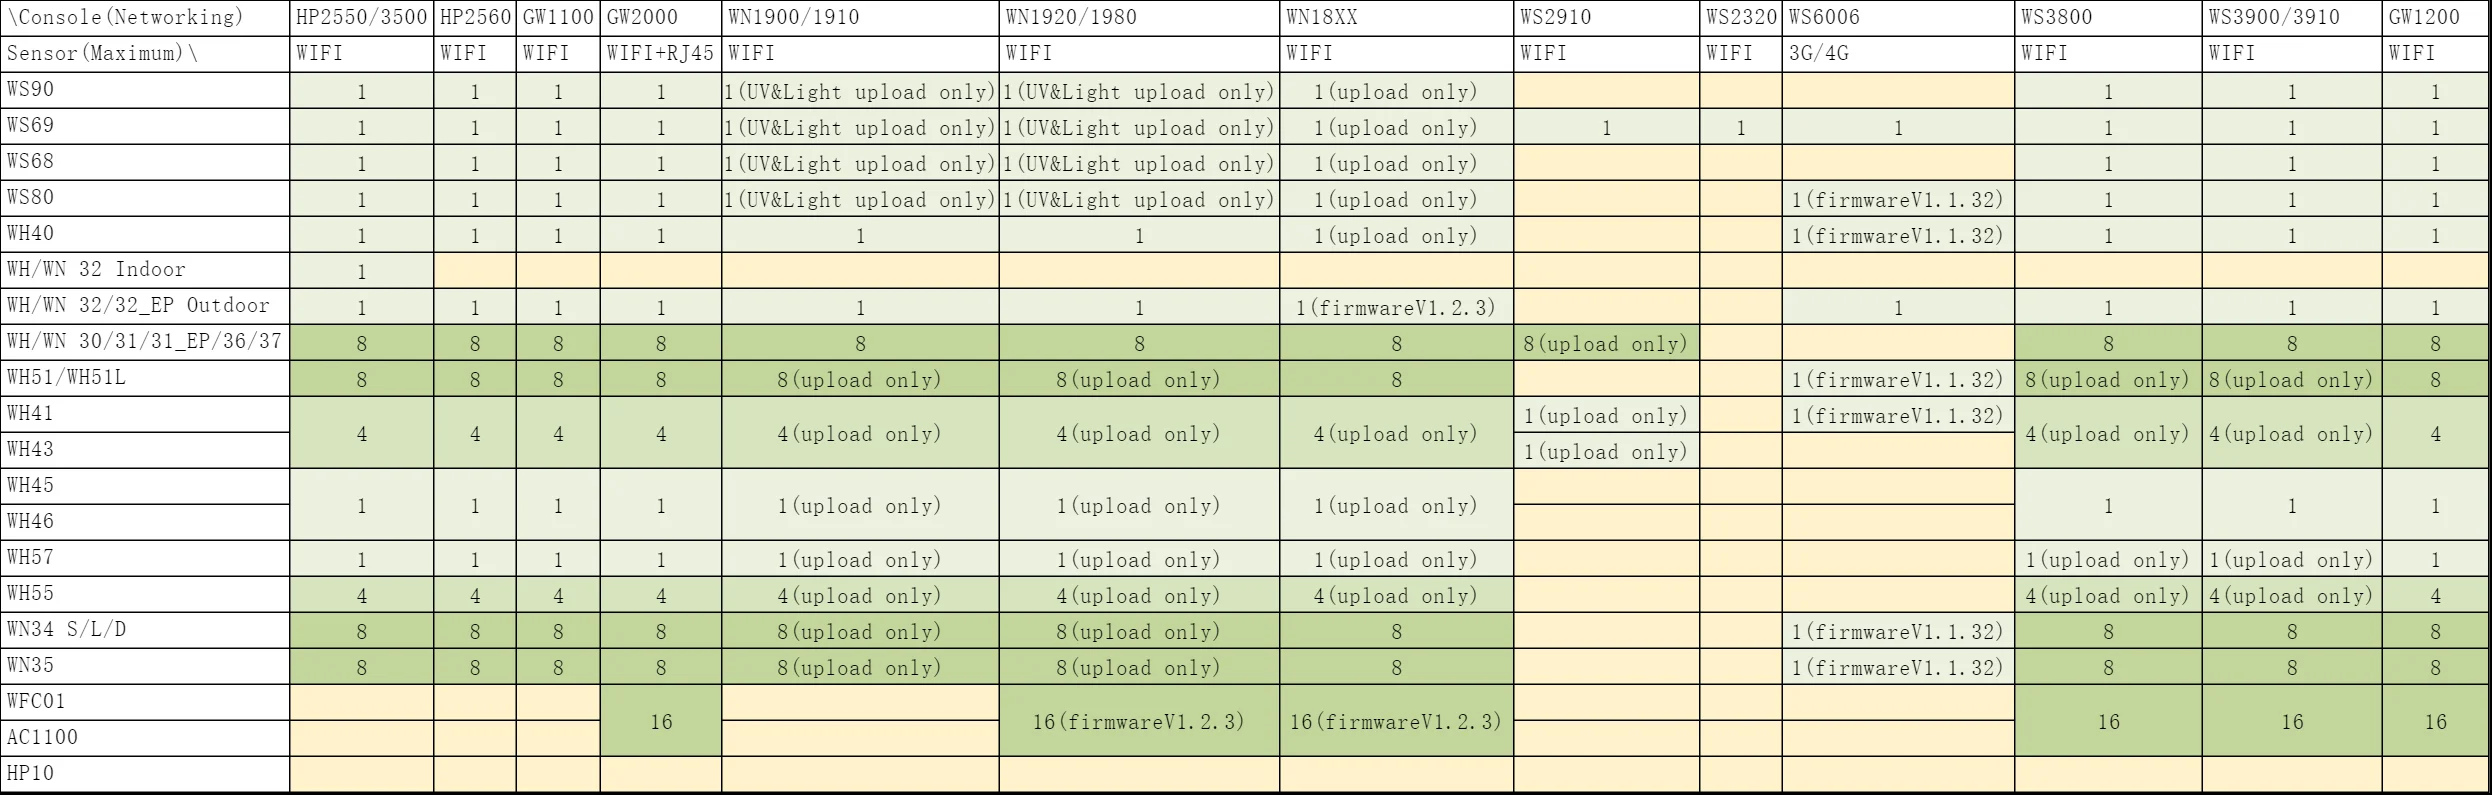Click the HP10 row label cell
This screenshot has height=795, width=2492.
tap(145, 774)
